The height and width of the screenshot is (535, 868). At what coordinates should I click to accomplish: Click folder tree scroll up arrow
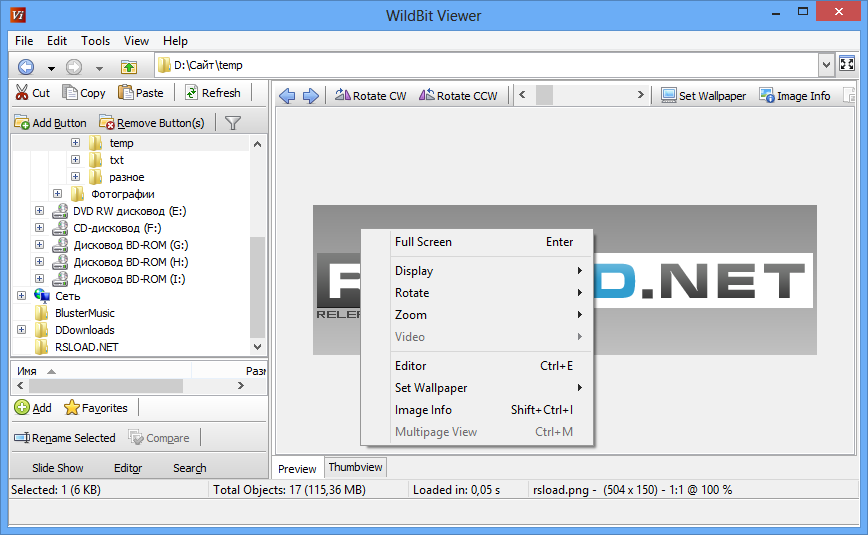[257, 144]
